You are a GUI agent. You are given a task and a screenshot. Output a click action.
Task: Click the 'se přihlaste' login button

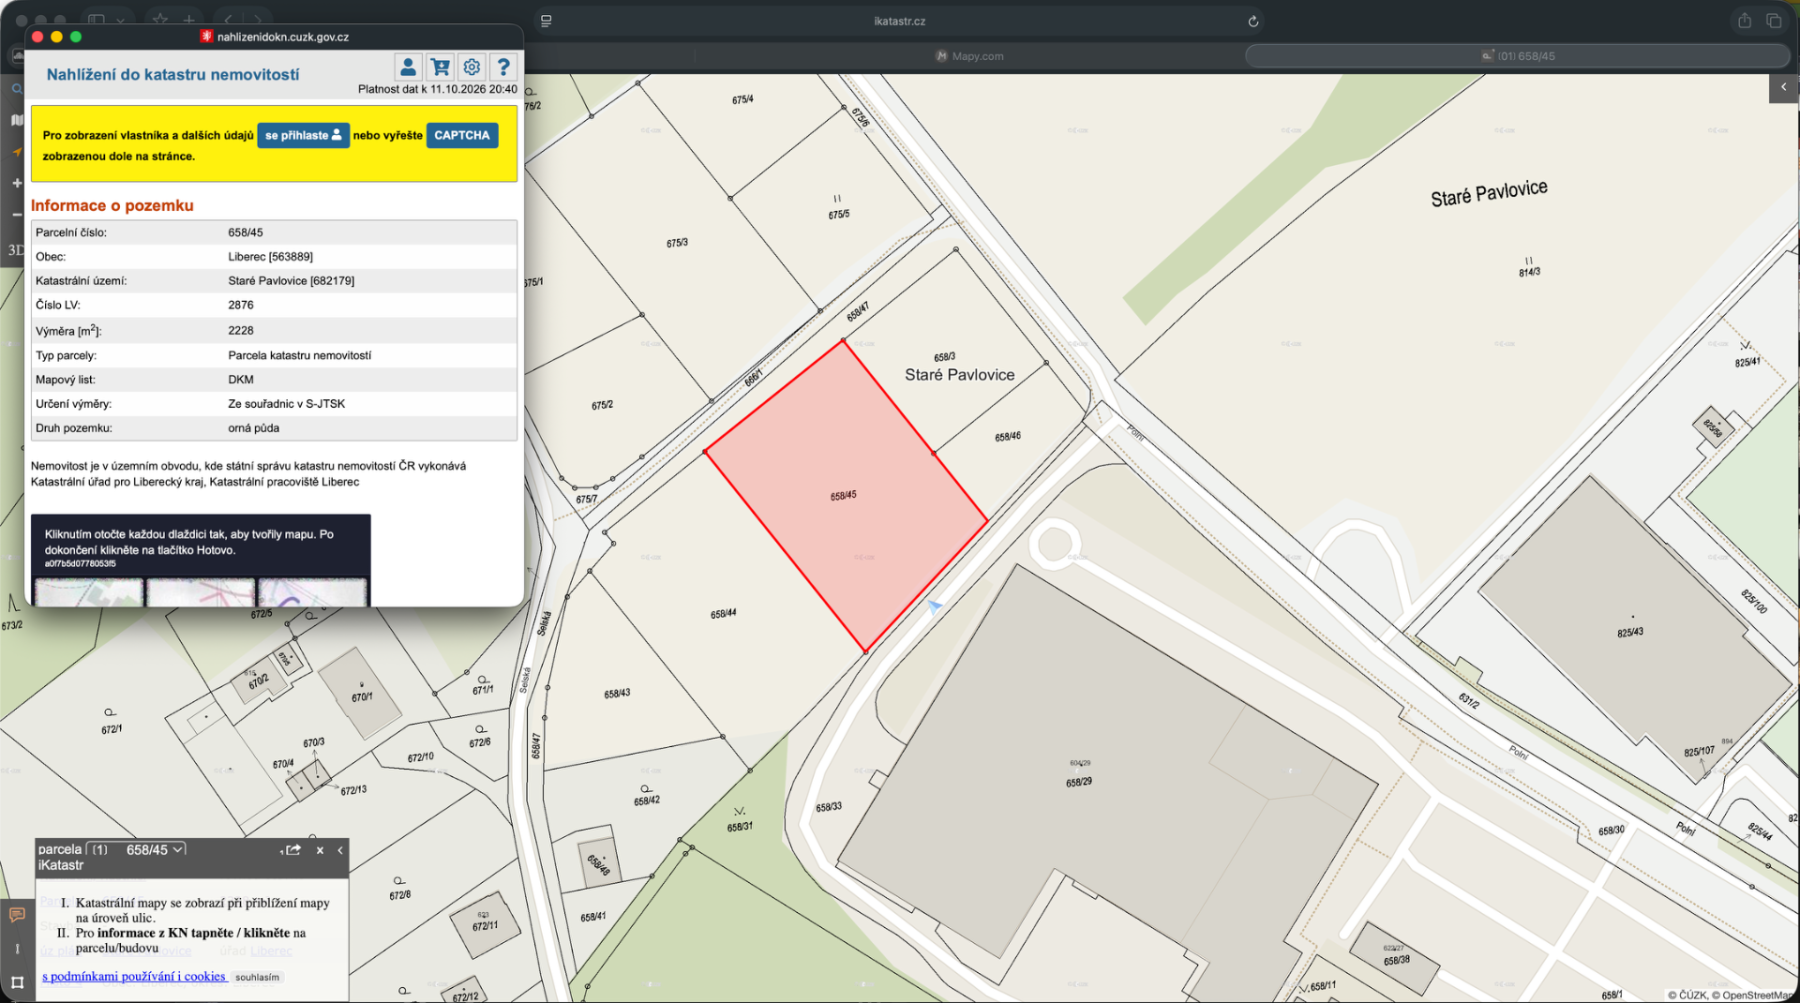tap(303, 135)
